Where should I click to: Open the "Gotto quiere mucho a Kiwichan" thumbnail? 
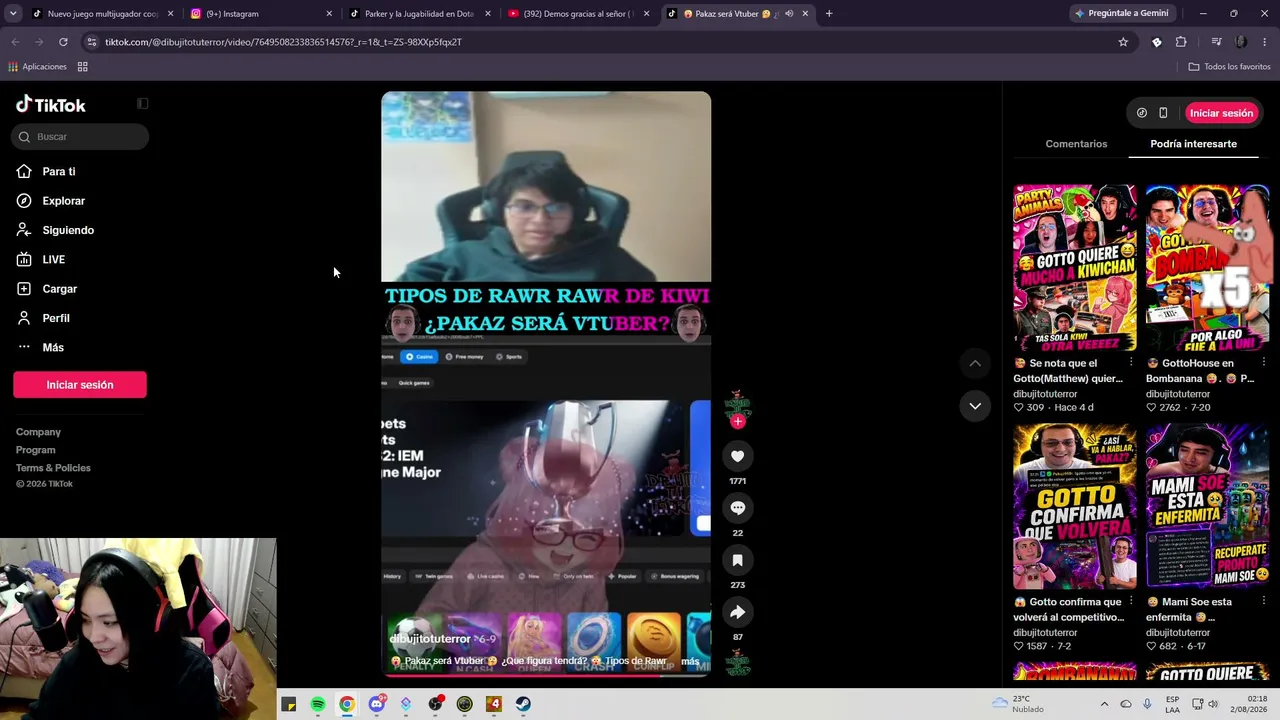(1075, 267)
